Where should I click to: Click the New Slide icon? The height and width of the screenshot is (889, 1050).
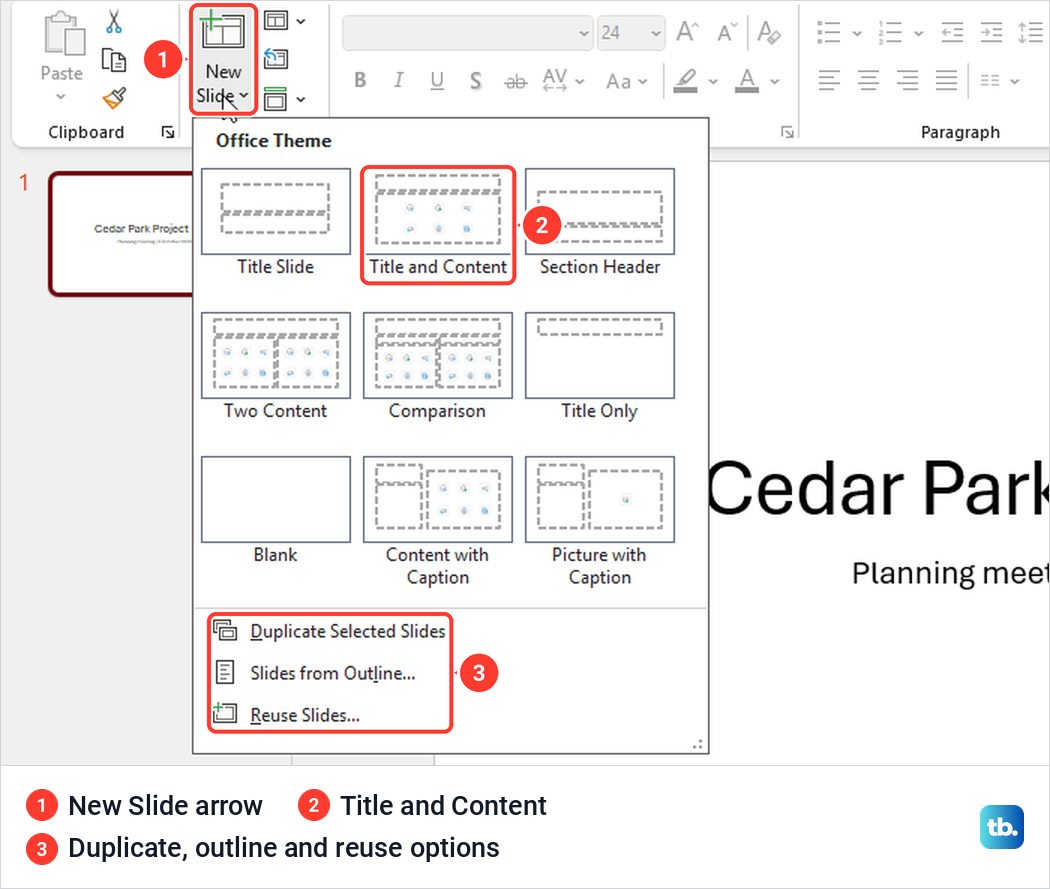[223, 30]
